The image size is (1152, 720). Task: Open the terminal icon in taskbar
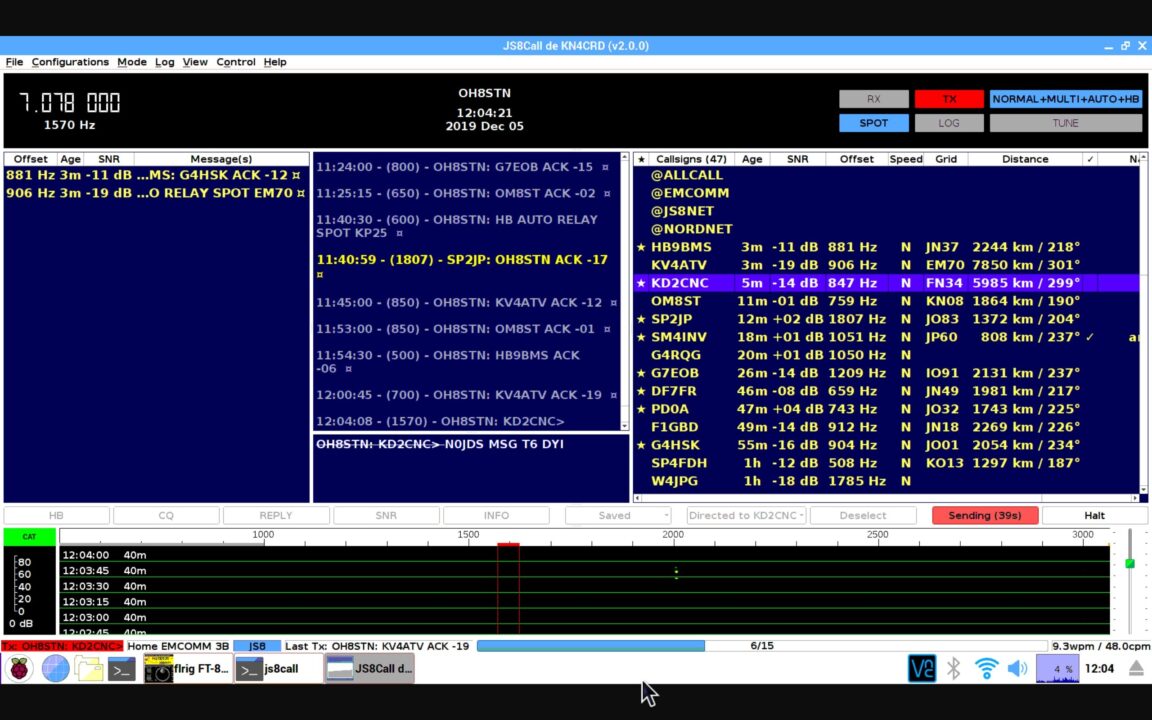point(122,669)
